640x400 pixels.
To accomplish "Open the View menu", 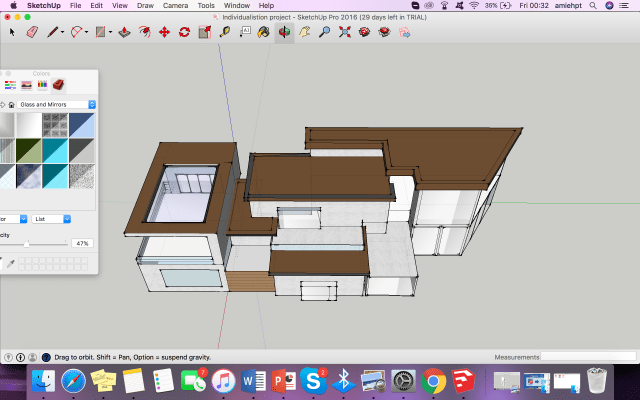I will [120, 6].
